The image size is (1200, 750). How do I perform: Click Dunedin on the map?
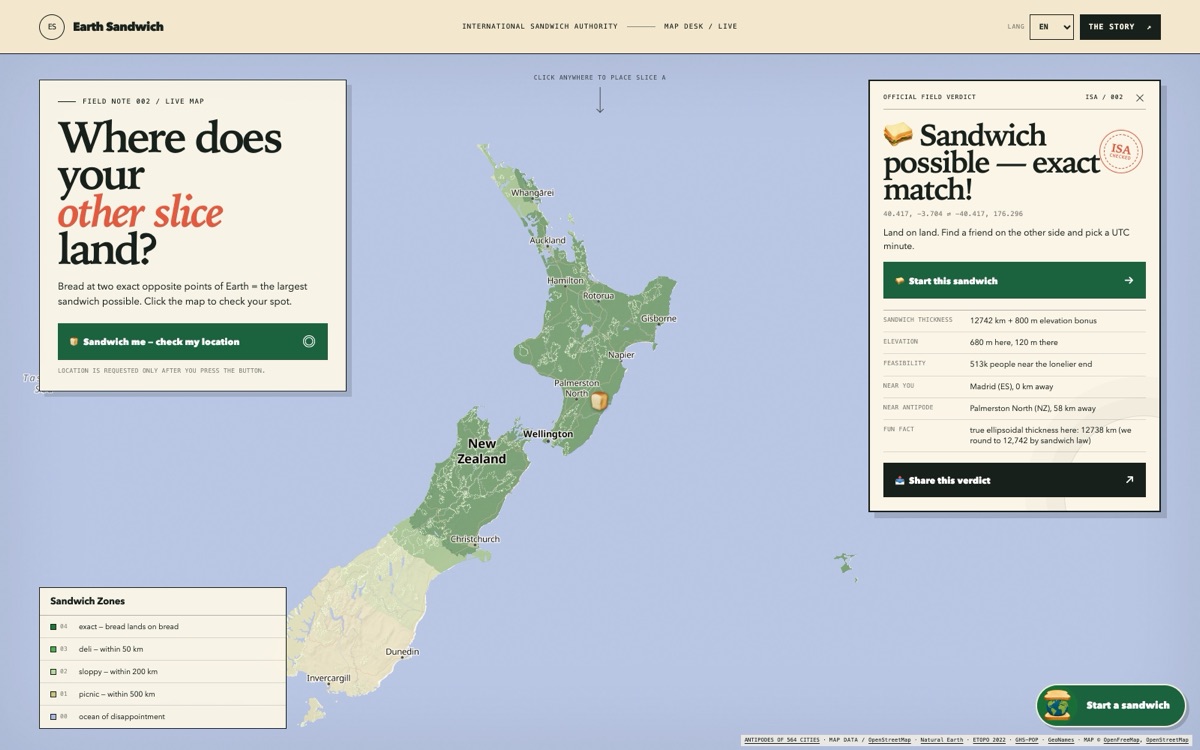(x=402, y=652)
